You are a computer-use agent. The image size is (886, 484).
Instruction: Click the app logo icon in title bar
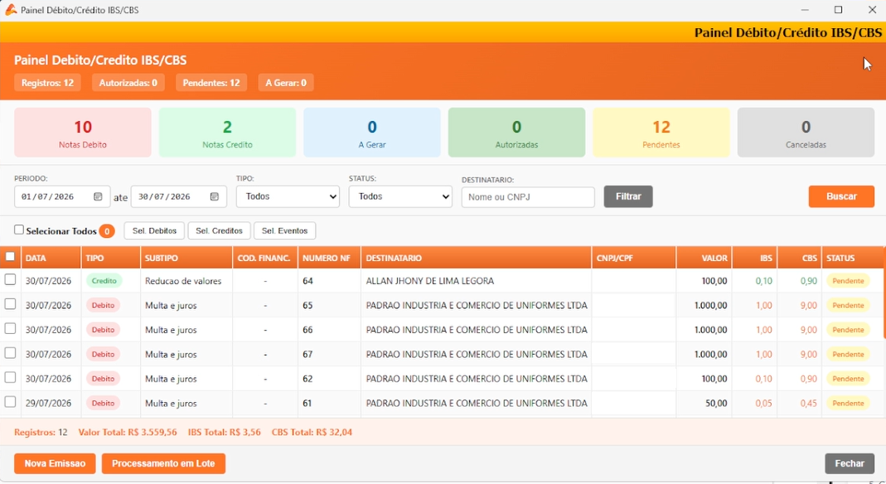[x=11, y=10]
